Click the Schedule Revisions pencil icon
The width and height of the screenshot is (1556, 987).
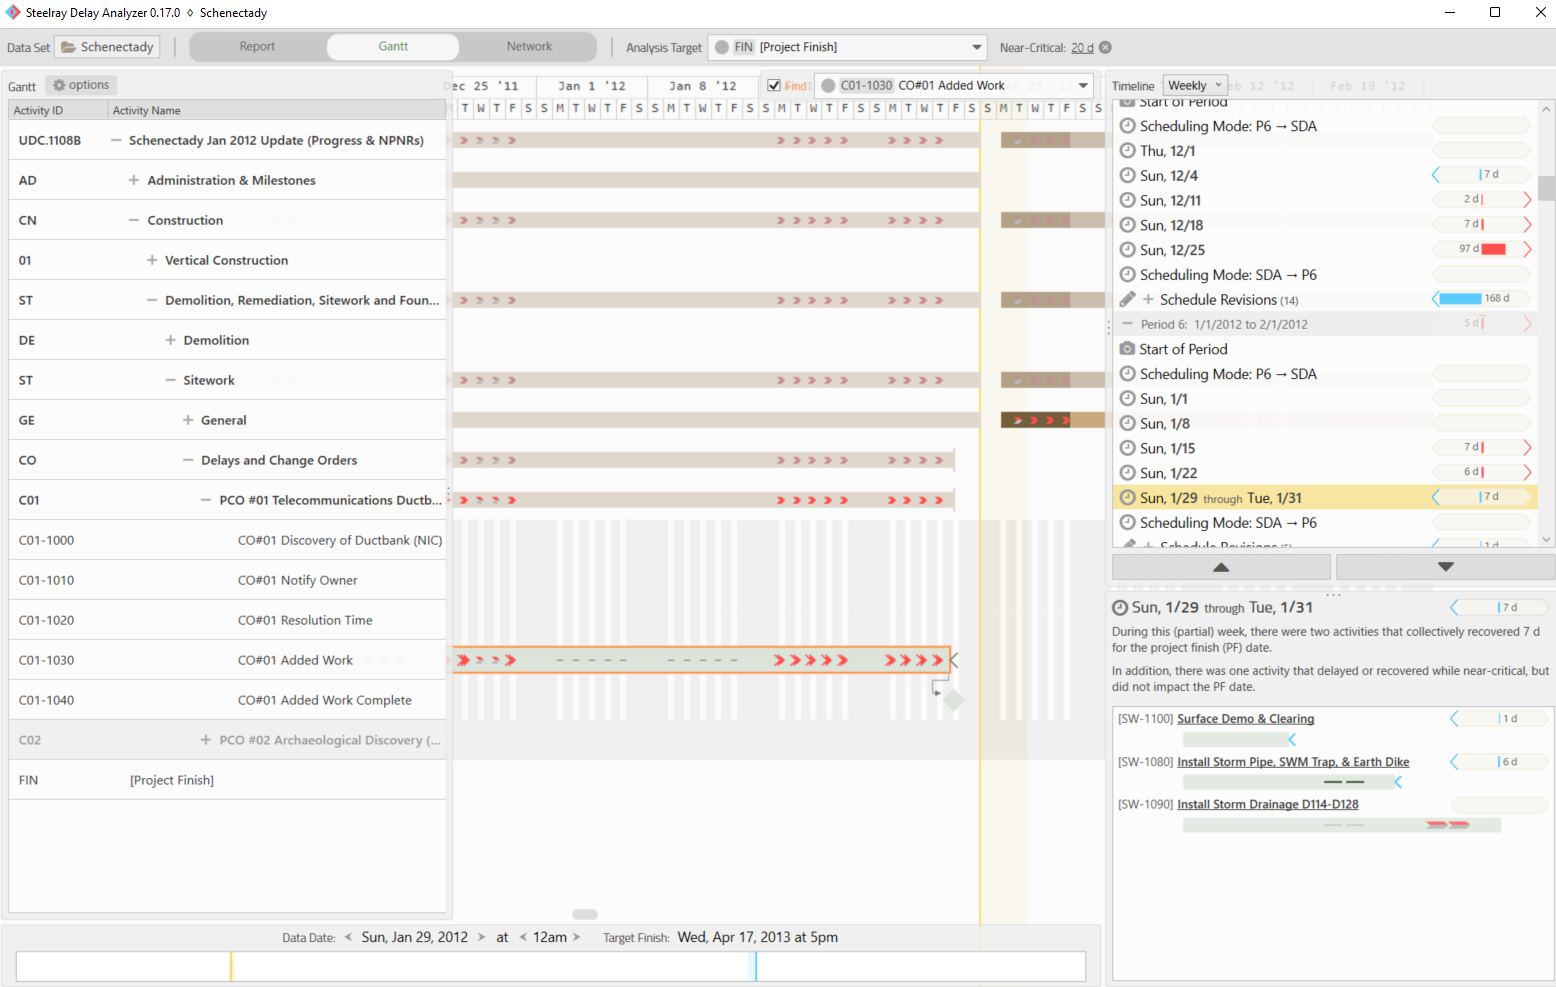click(1127, 299)
